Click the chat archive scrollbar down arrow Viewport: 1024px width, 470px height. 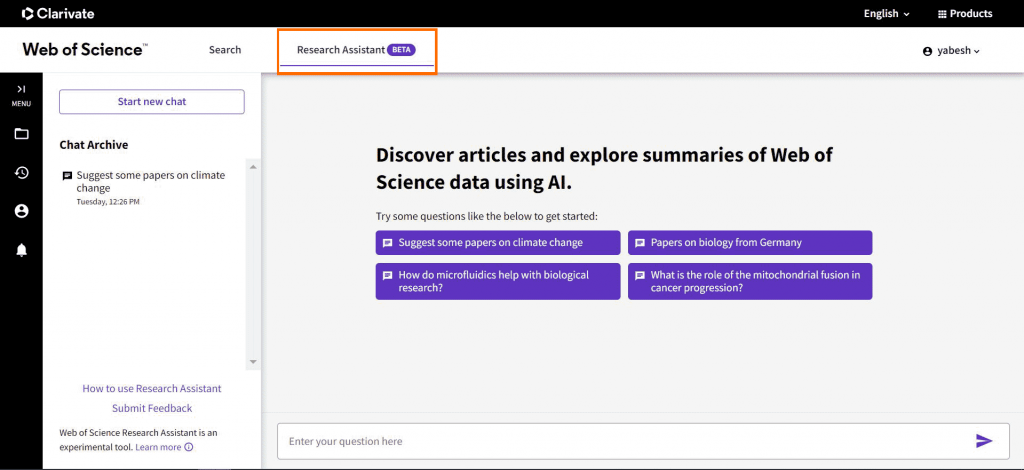point(253,362)
